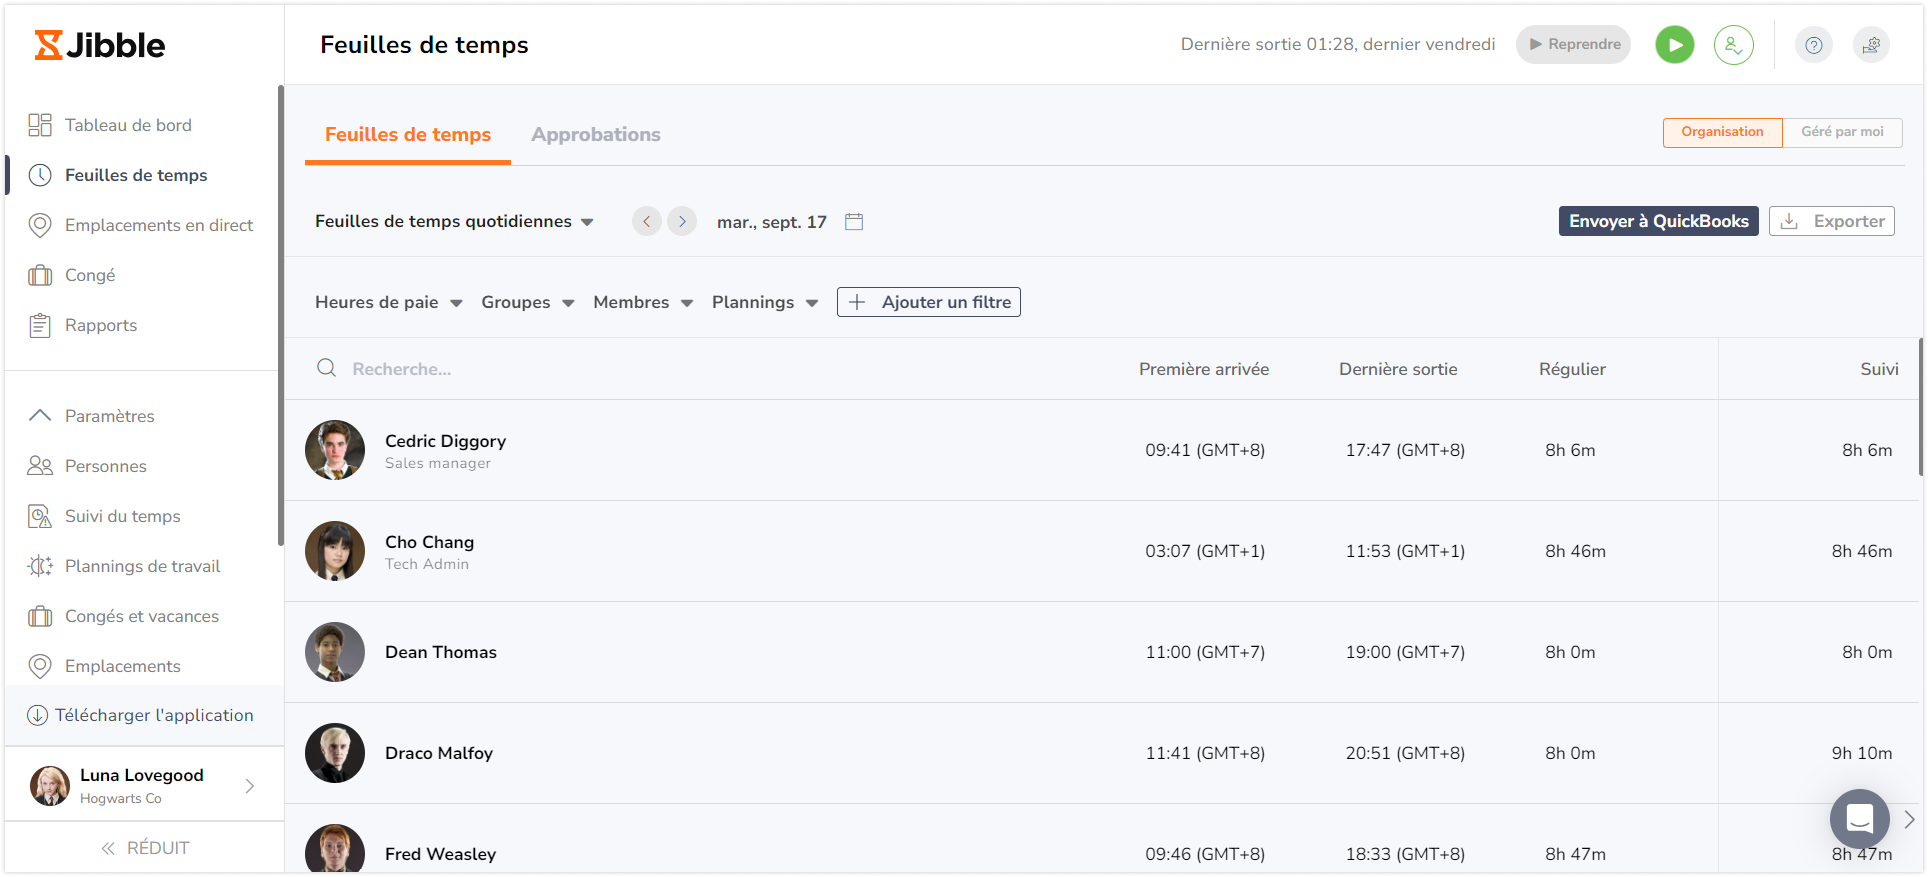The width and height of the screenshot is (1928, 877).
Task: Open Plannings filter dropdown
Action: point(765,302)
